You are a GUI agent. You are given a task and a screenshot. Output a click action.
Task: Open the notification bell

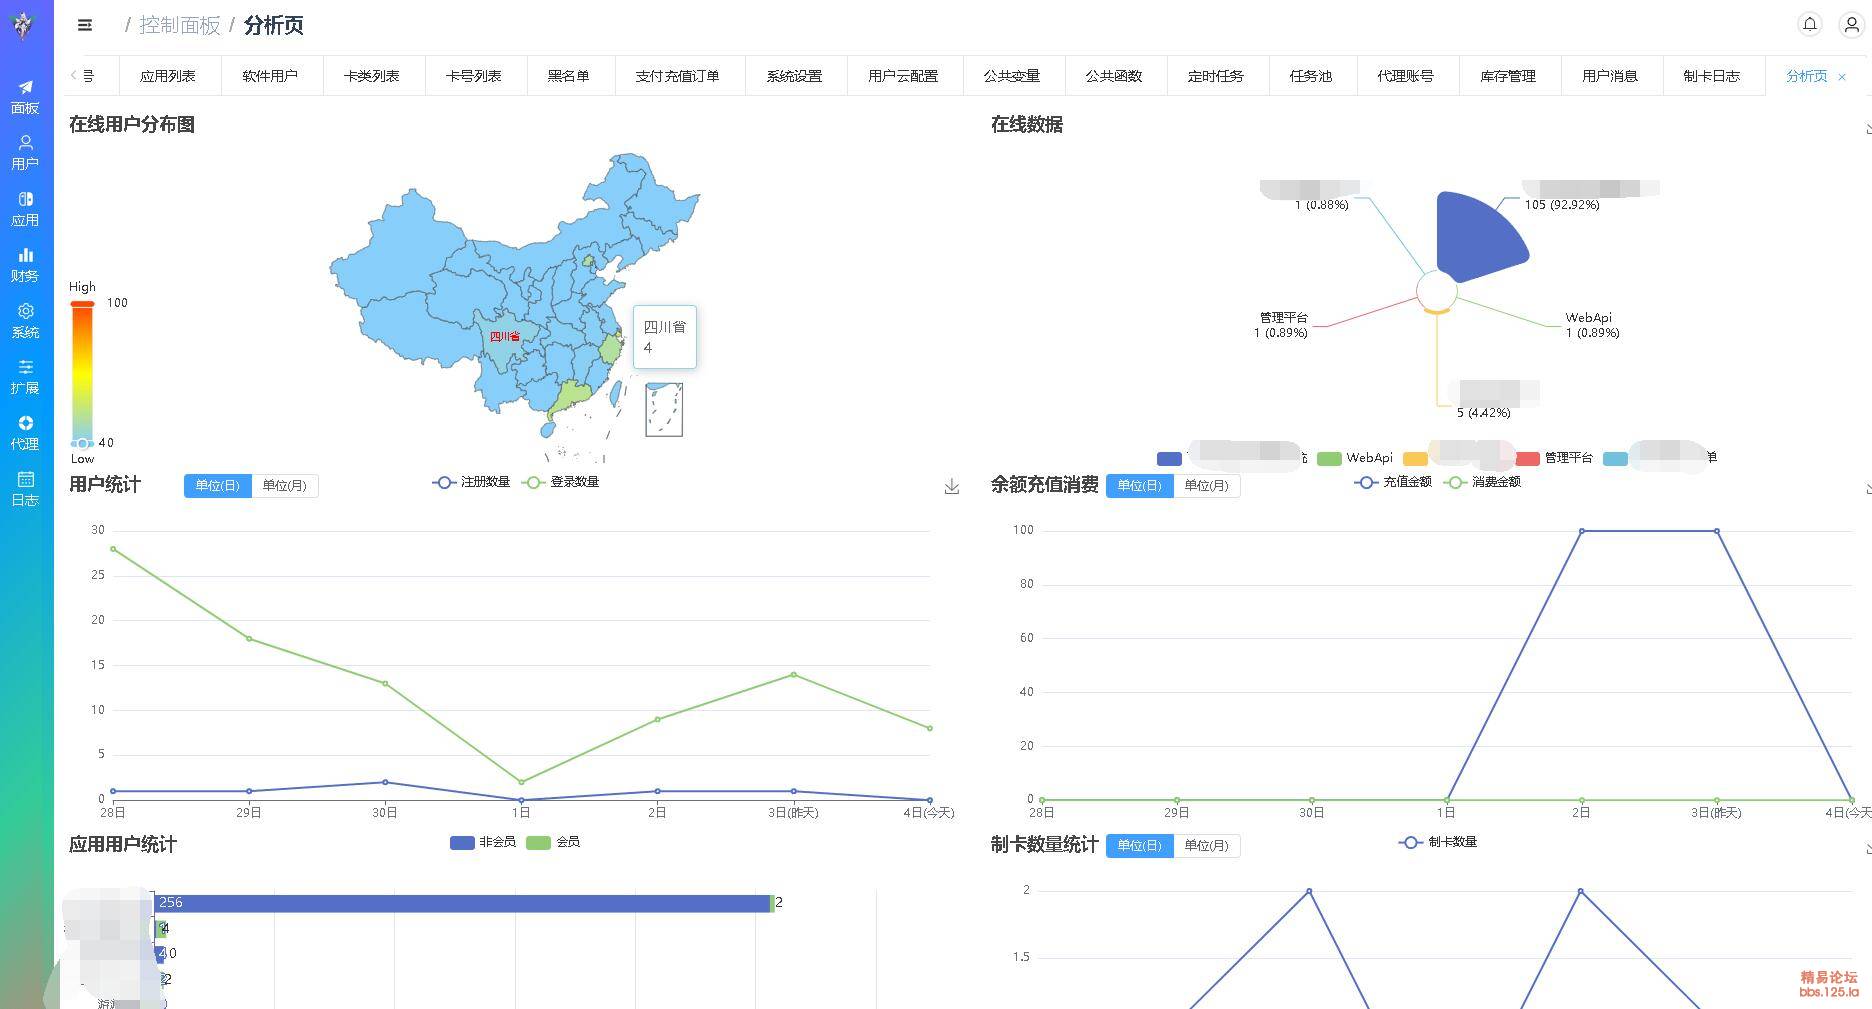pyautogui.click(x=1810, y=24)
